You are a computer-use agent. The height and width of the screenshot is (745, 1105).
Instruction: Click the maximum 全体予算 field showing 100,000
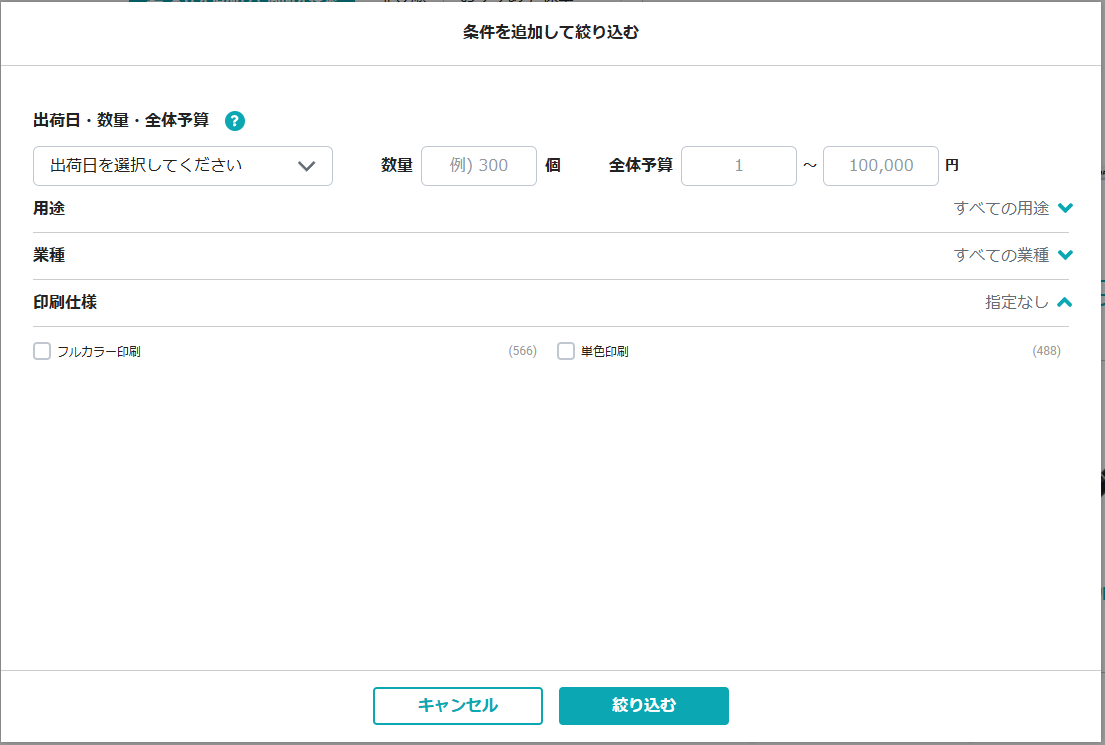(880, 166)
